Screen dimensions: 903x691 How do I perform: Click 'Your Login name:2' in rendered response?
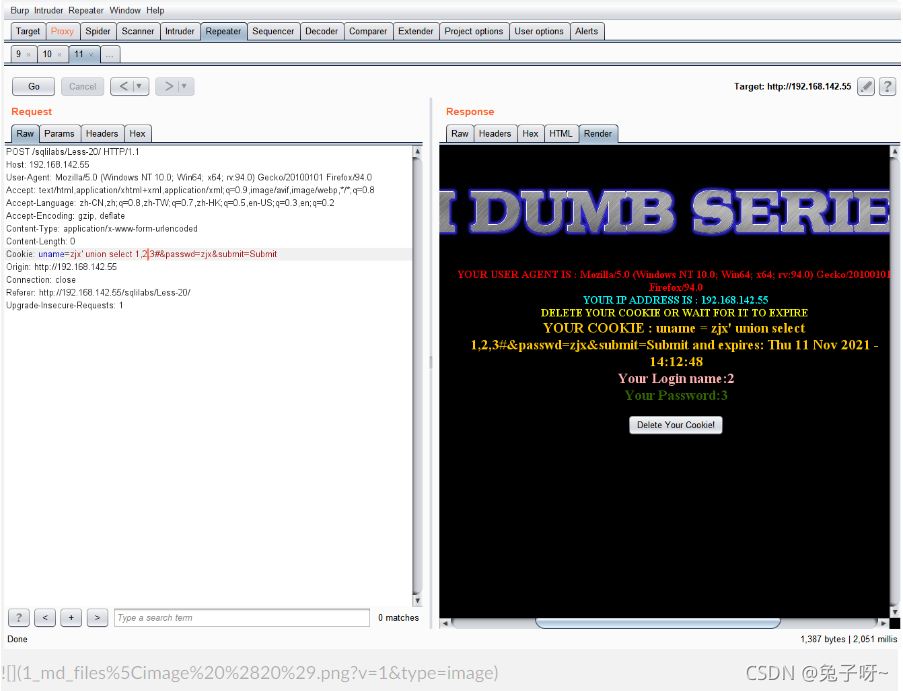click(676, 378)
